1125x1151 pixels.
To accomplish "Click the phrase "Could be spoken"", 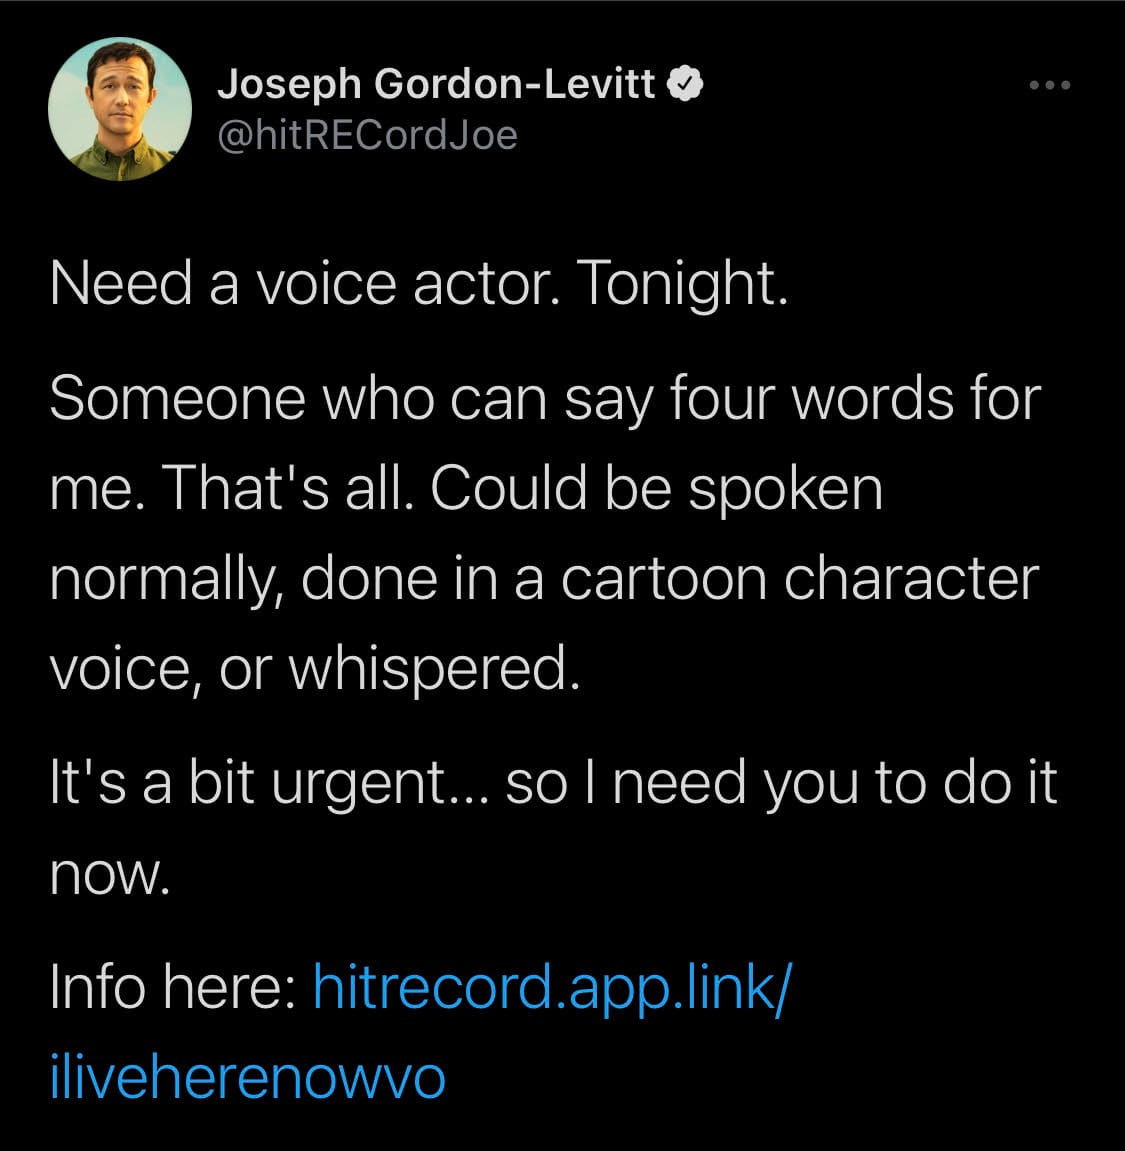I will (657, 488).
